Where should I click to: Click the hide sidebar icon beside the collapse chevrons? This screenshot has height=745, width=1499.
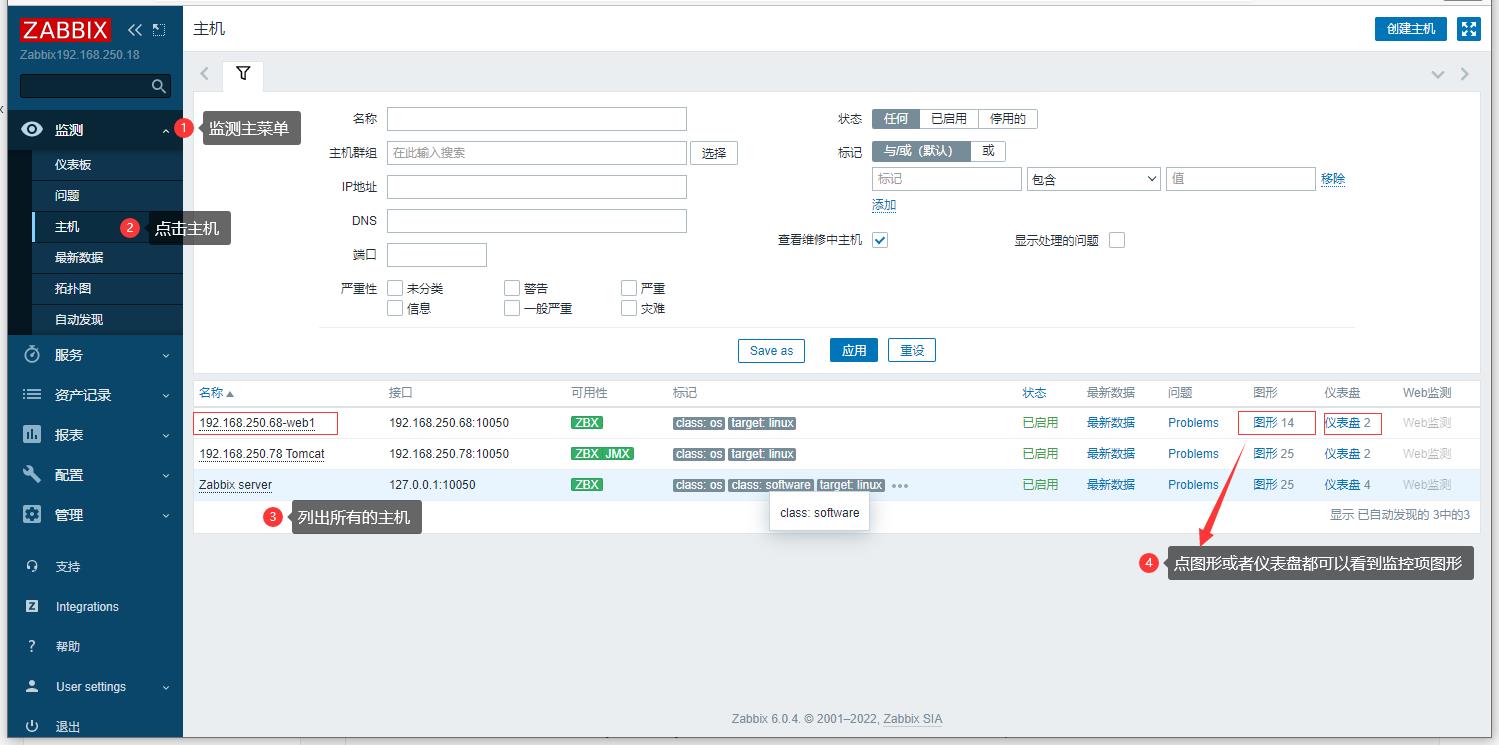[x=159, y=30]
